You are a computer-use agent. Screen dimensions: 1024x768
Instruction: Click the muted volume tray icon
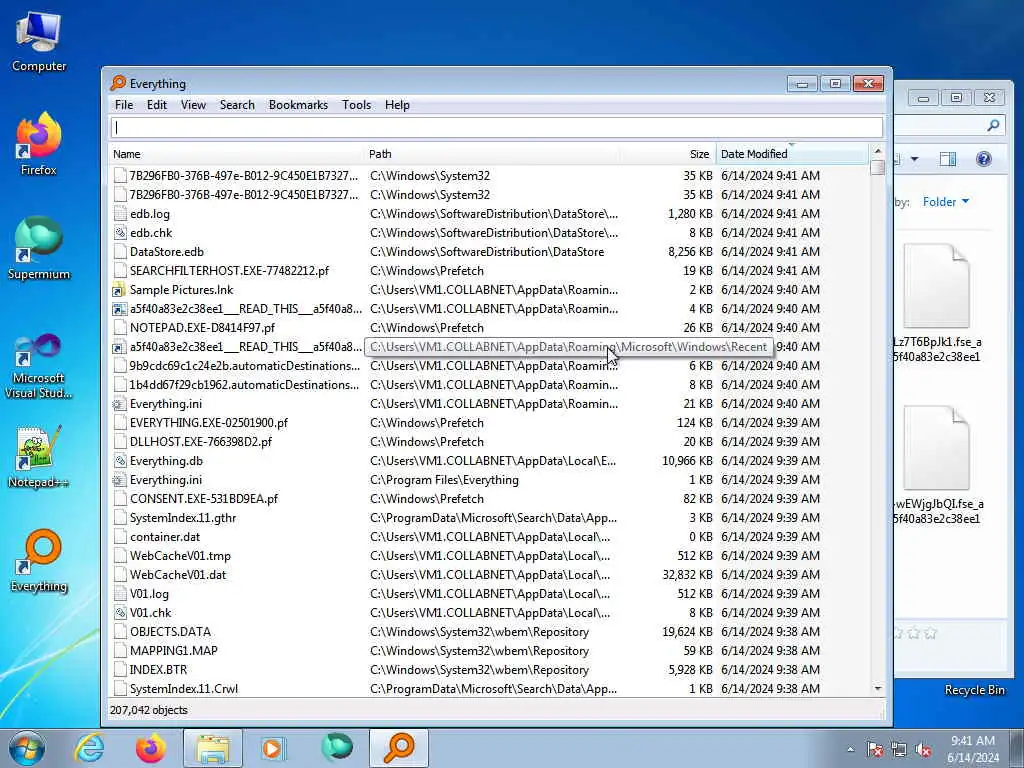click(x=923, y=750)
